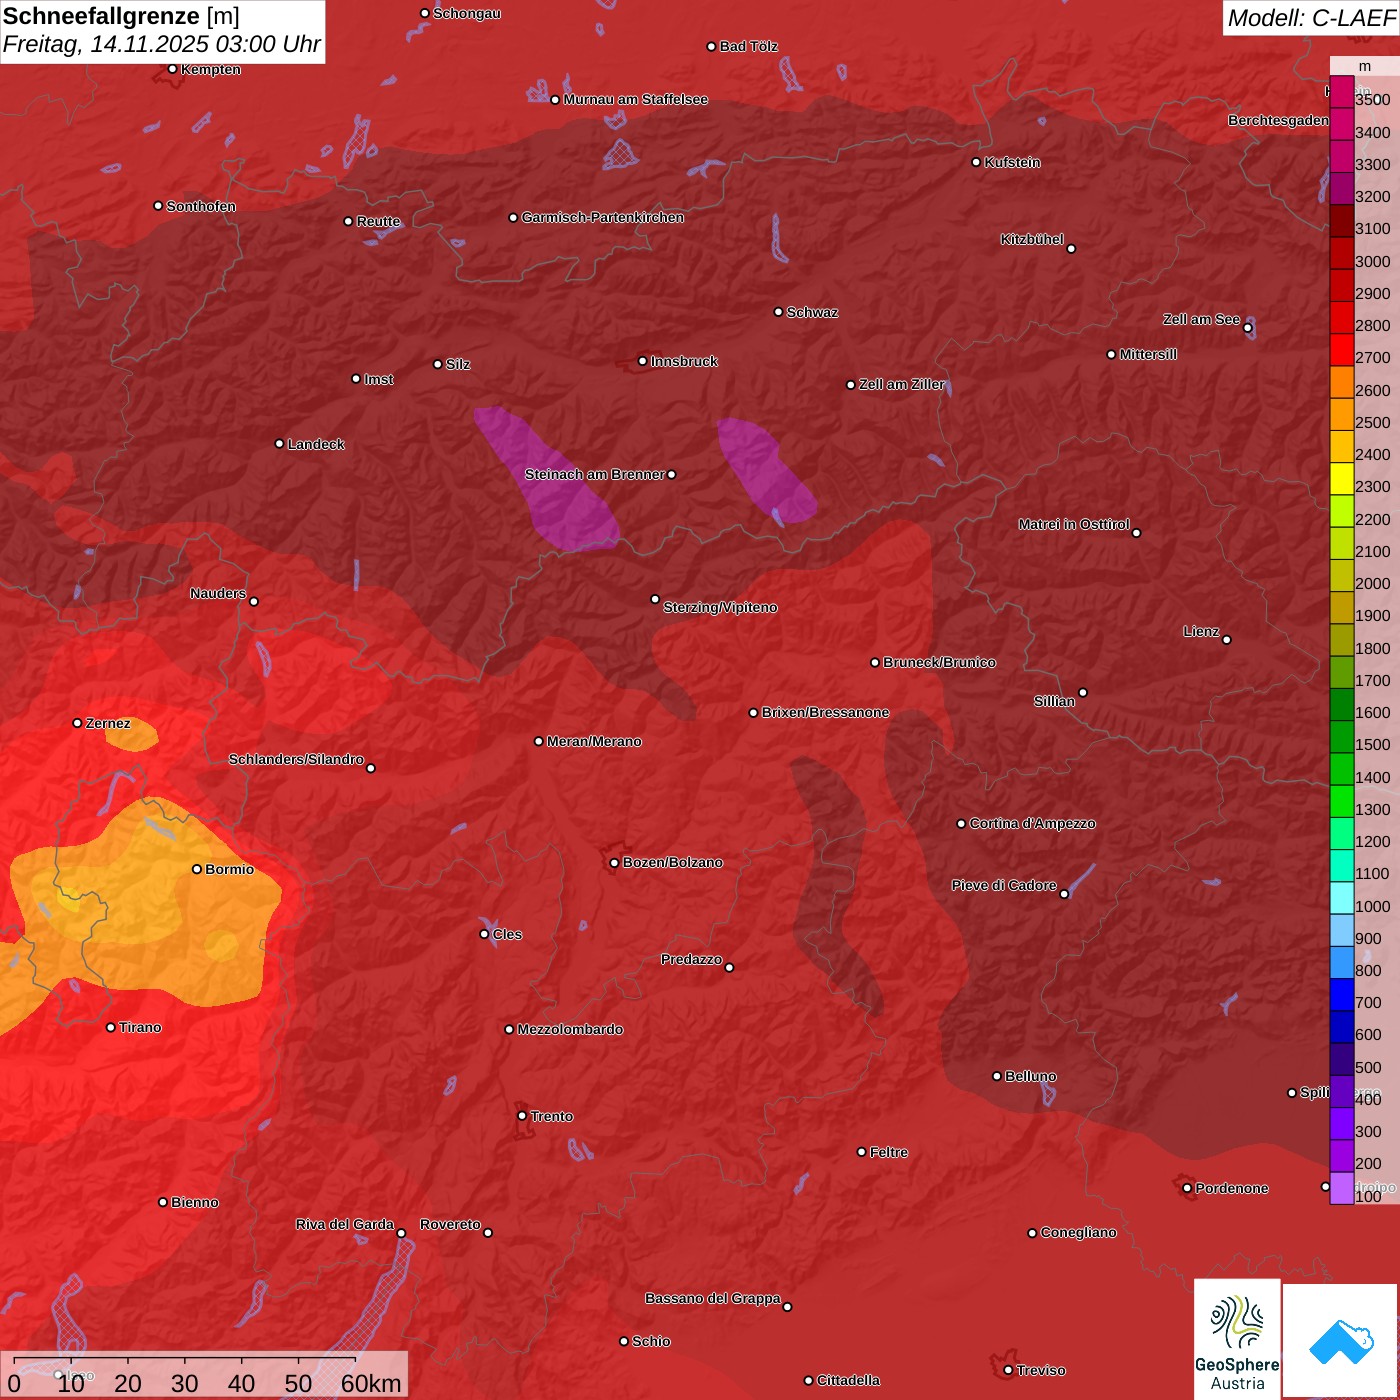Click the Steinach am Brenner label
The width and height of the screenshot is (1400, 1400).
point(594,474)
